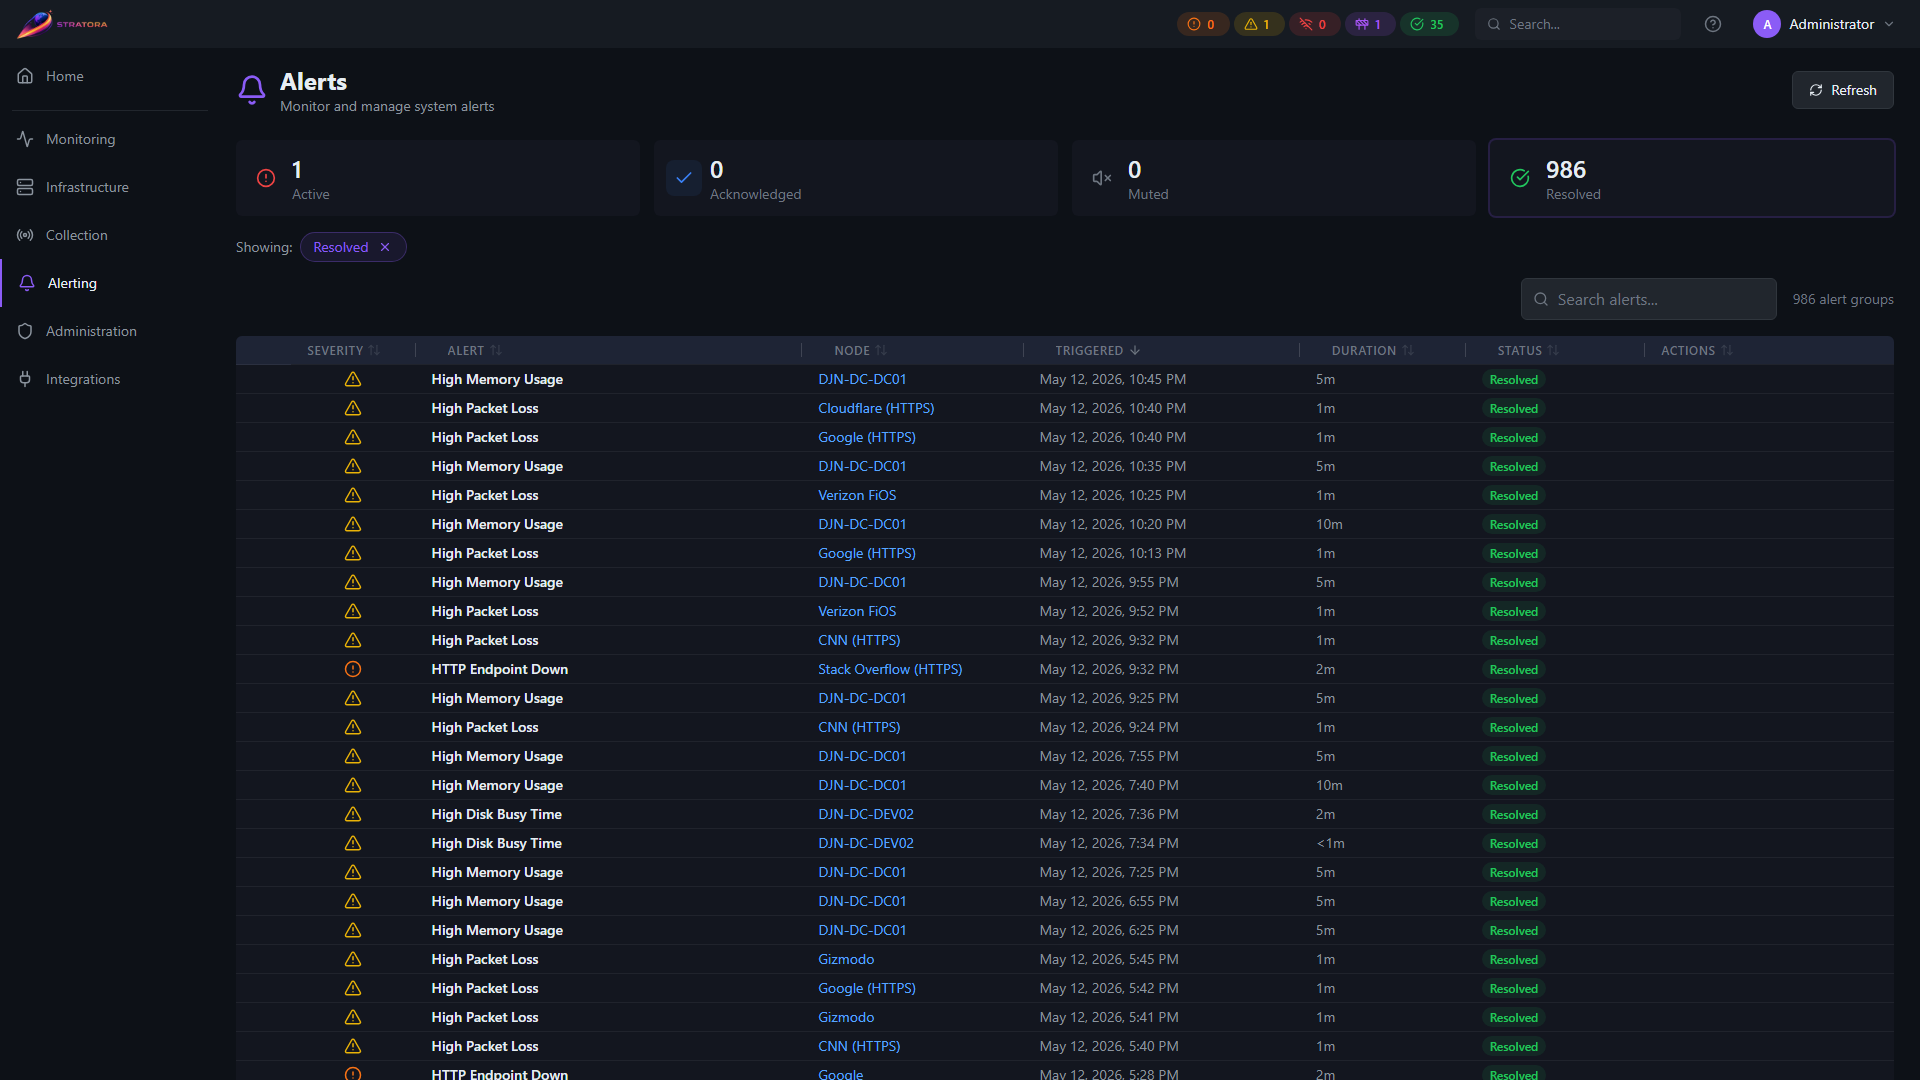The height and width of the screenshot is (1080, 1920).
Task: Sort the table by Triggered column
Action: point(1097,350)
